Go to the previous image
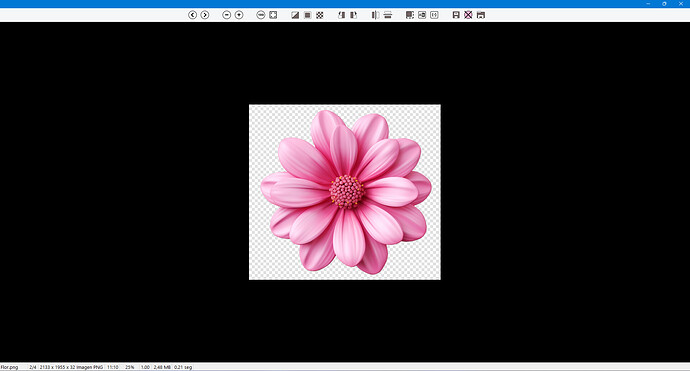Screen dimensions: 690x371 [192, 15]
